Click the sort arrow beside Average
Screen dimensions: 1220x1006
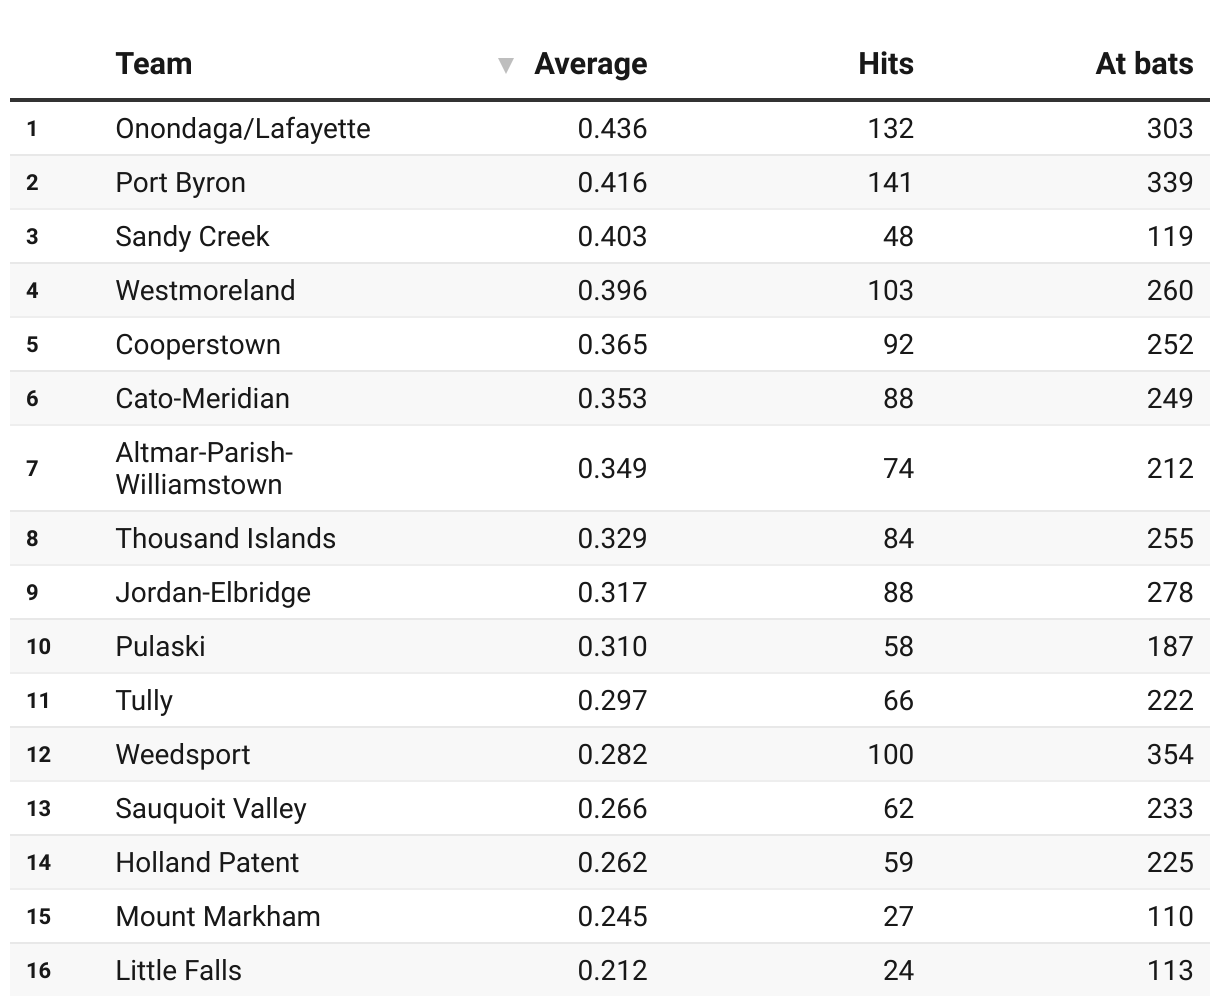tap(506, 66)
